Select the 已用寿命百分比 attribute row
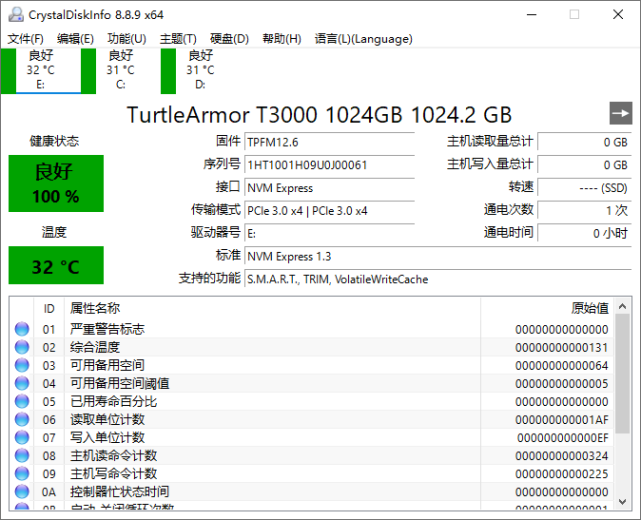 (311, 401)
